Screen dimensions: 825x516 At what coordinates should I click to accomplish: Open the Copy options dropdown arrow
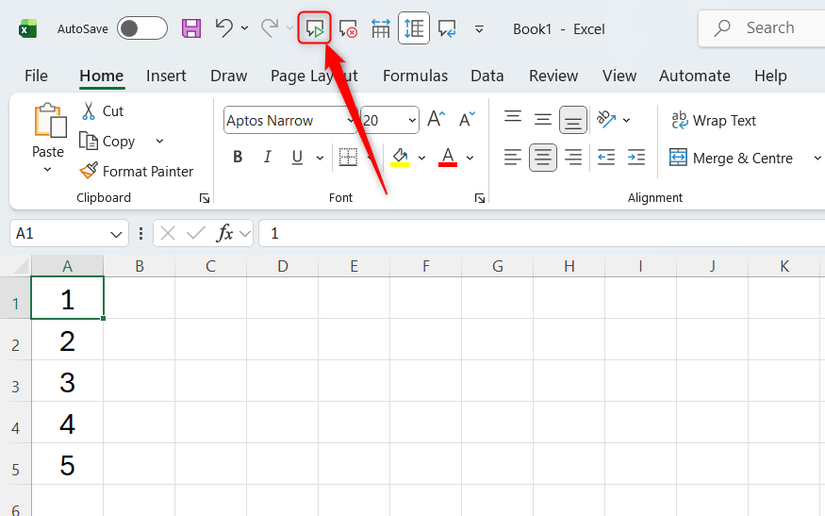[159, 141]
